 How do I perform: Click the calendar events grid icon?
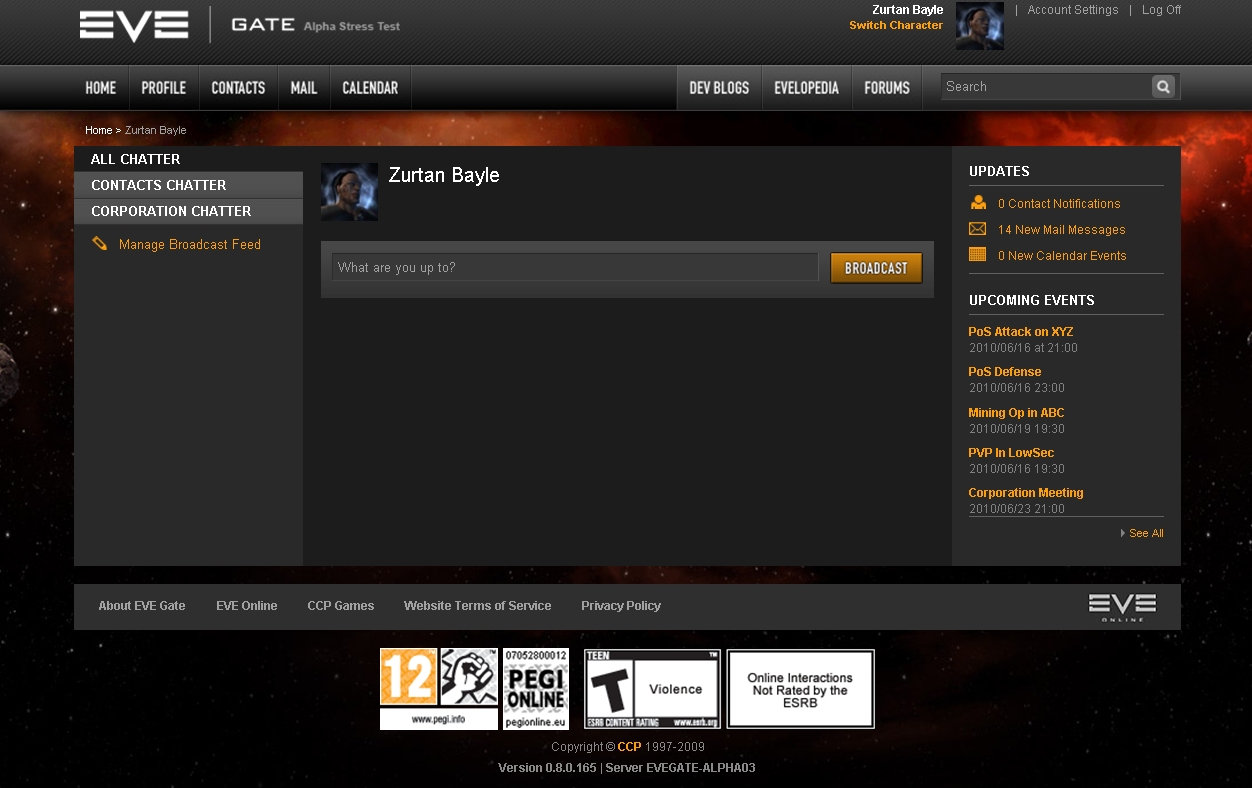(x=978, y=255)
